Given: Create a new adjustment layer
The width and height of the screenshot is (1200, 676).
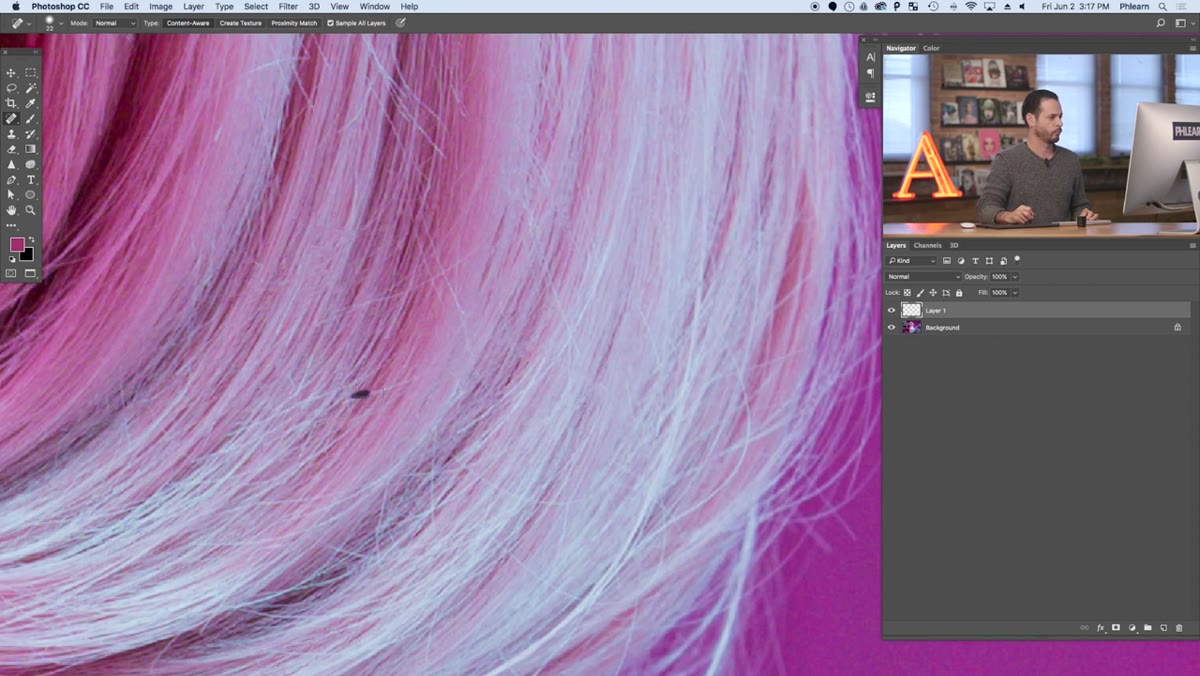Looking at the screenshot, I should 1132,628.
